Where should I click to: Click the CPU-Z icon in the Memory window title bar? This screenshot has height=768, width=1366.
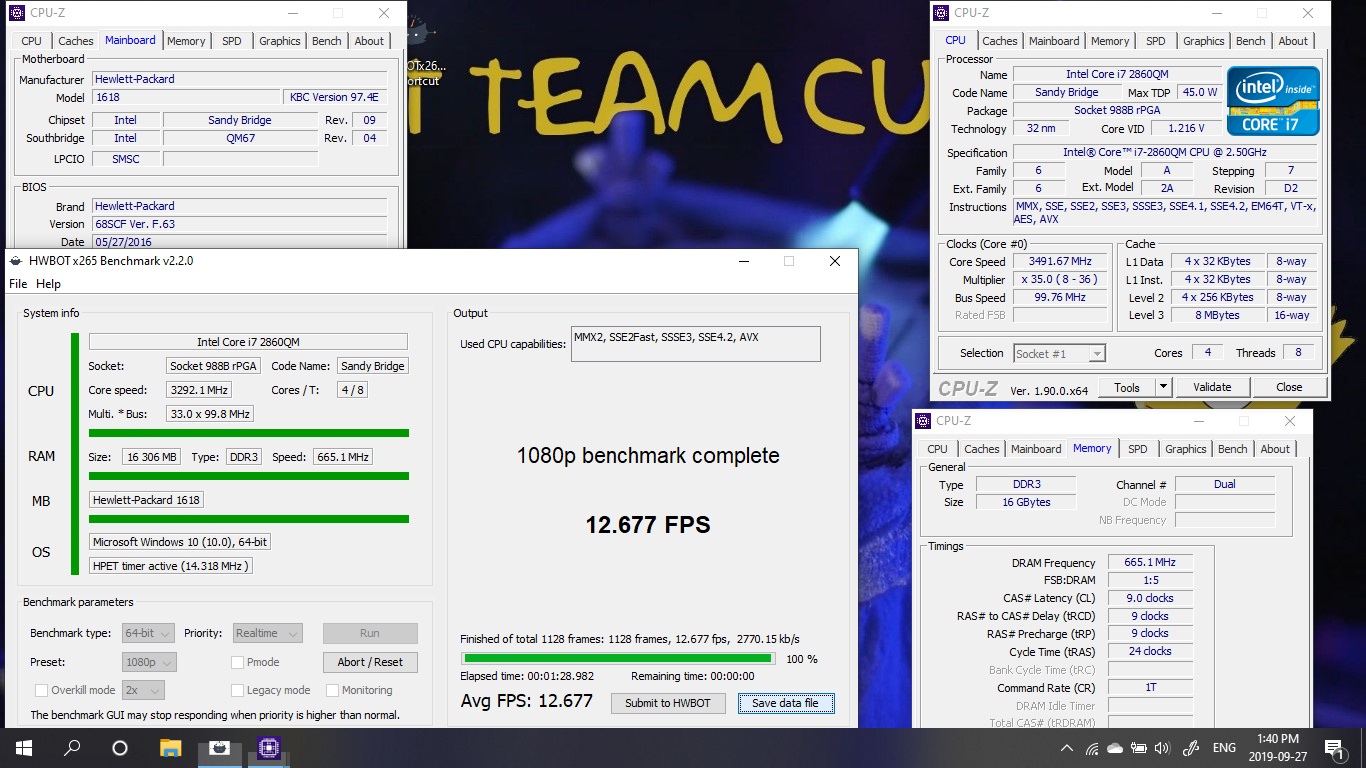point(922,421)
